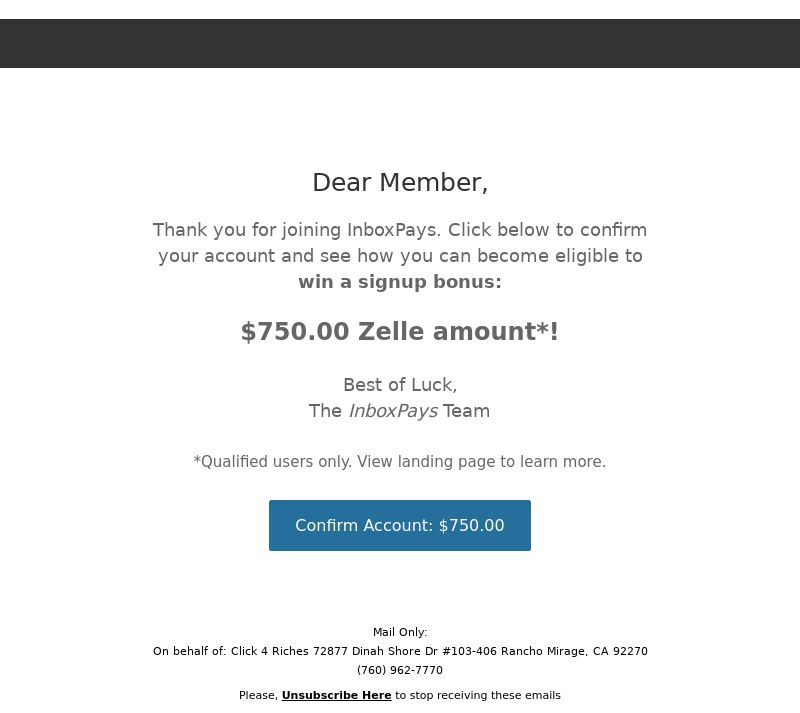Image resolution: width=800 pixels, height=713 pixels.
Task: Click the word Team in the signature
Action: click(466, 411)
